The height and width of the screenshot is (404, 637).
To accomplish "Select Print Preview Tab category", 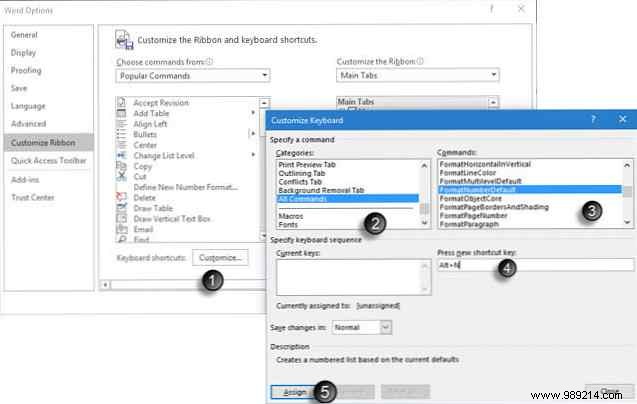I will (307, 165).
